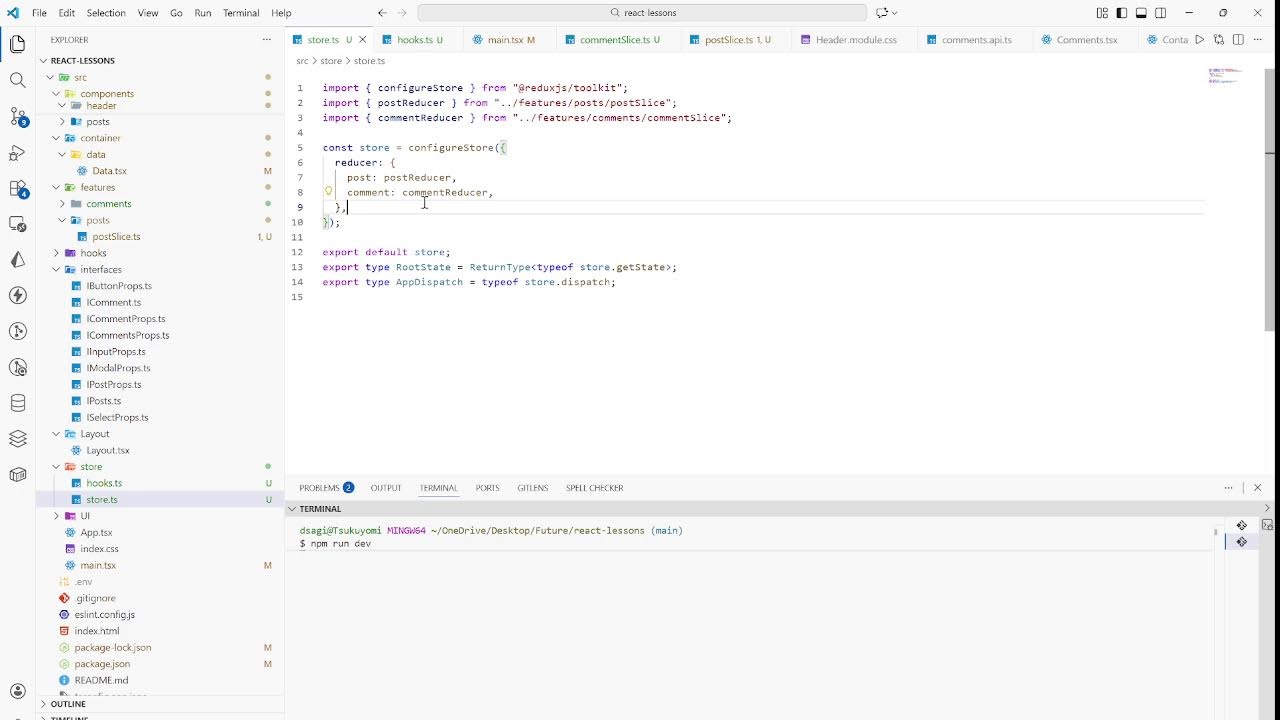Open Run and Debug view
The image size is (1280, 720).
(x=17, y=153)
